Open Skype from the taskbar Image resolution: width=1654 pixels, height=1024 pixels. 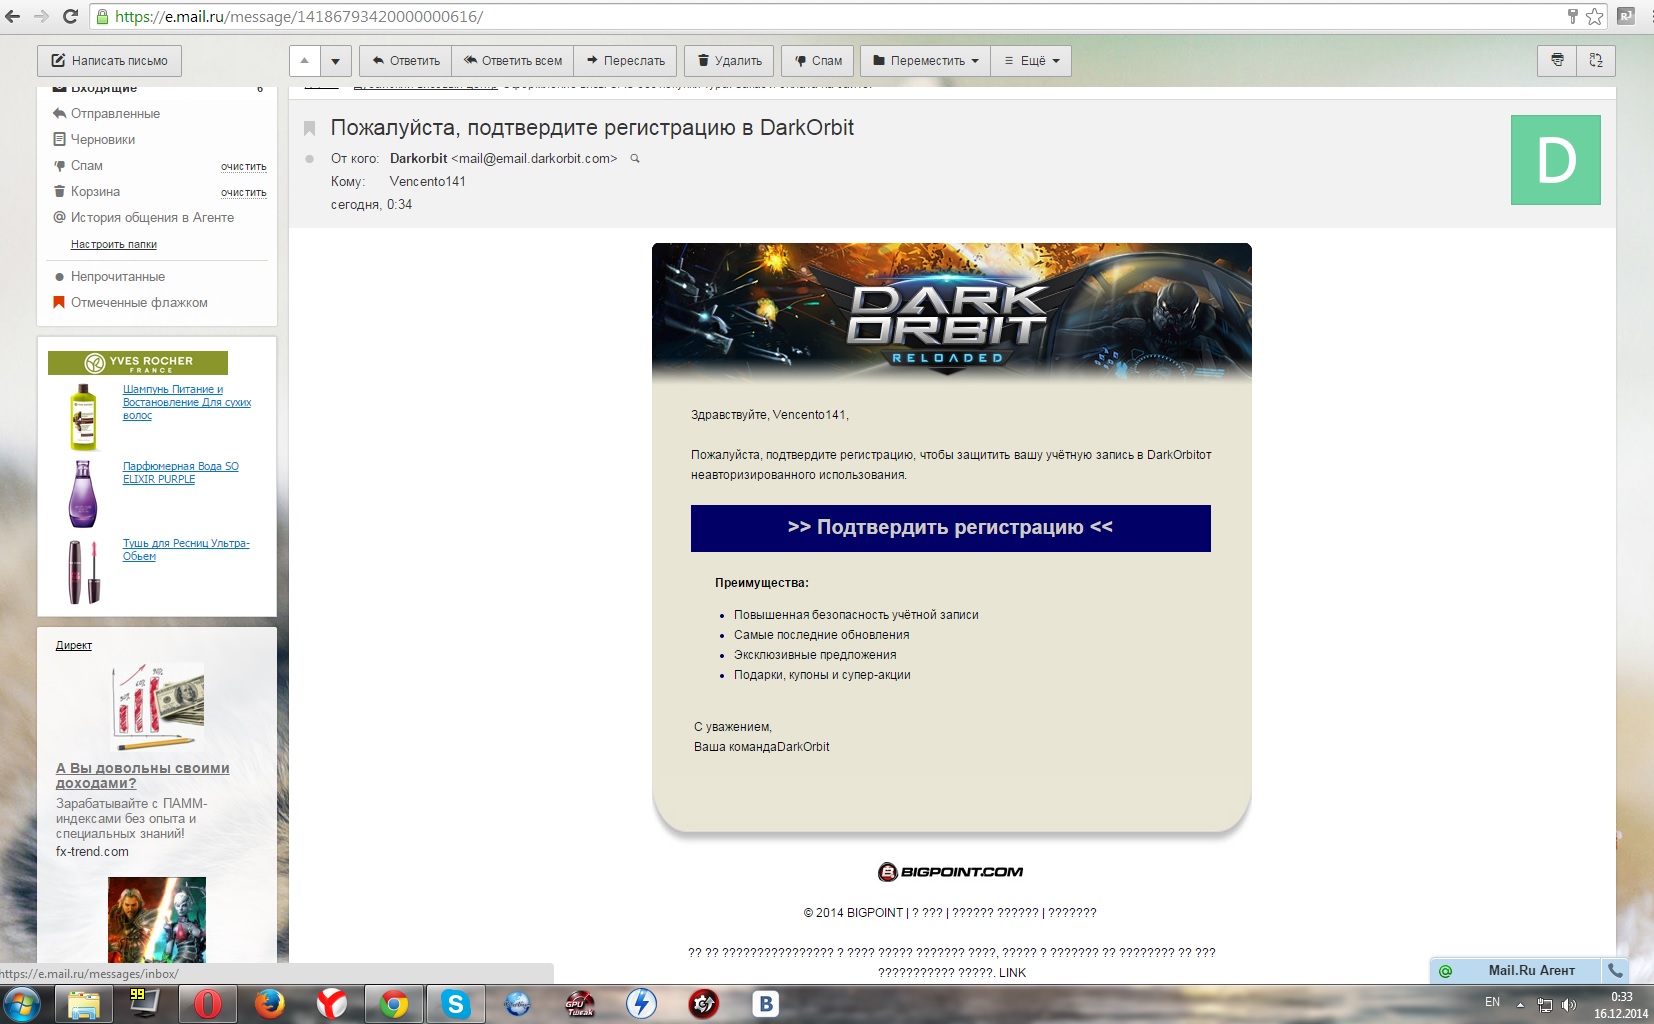[x=456, y=1004]
